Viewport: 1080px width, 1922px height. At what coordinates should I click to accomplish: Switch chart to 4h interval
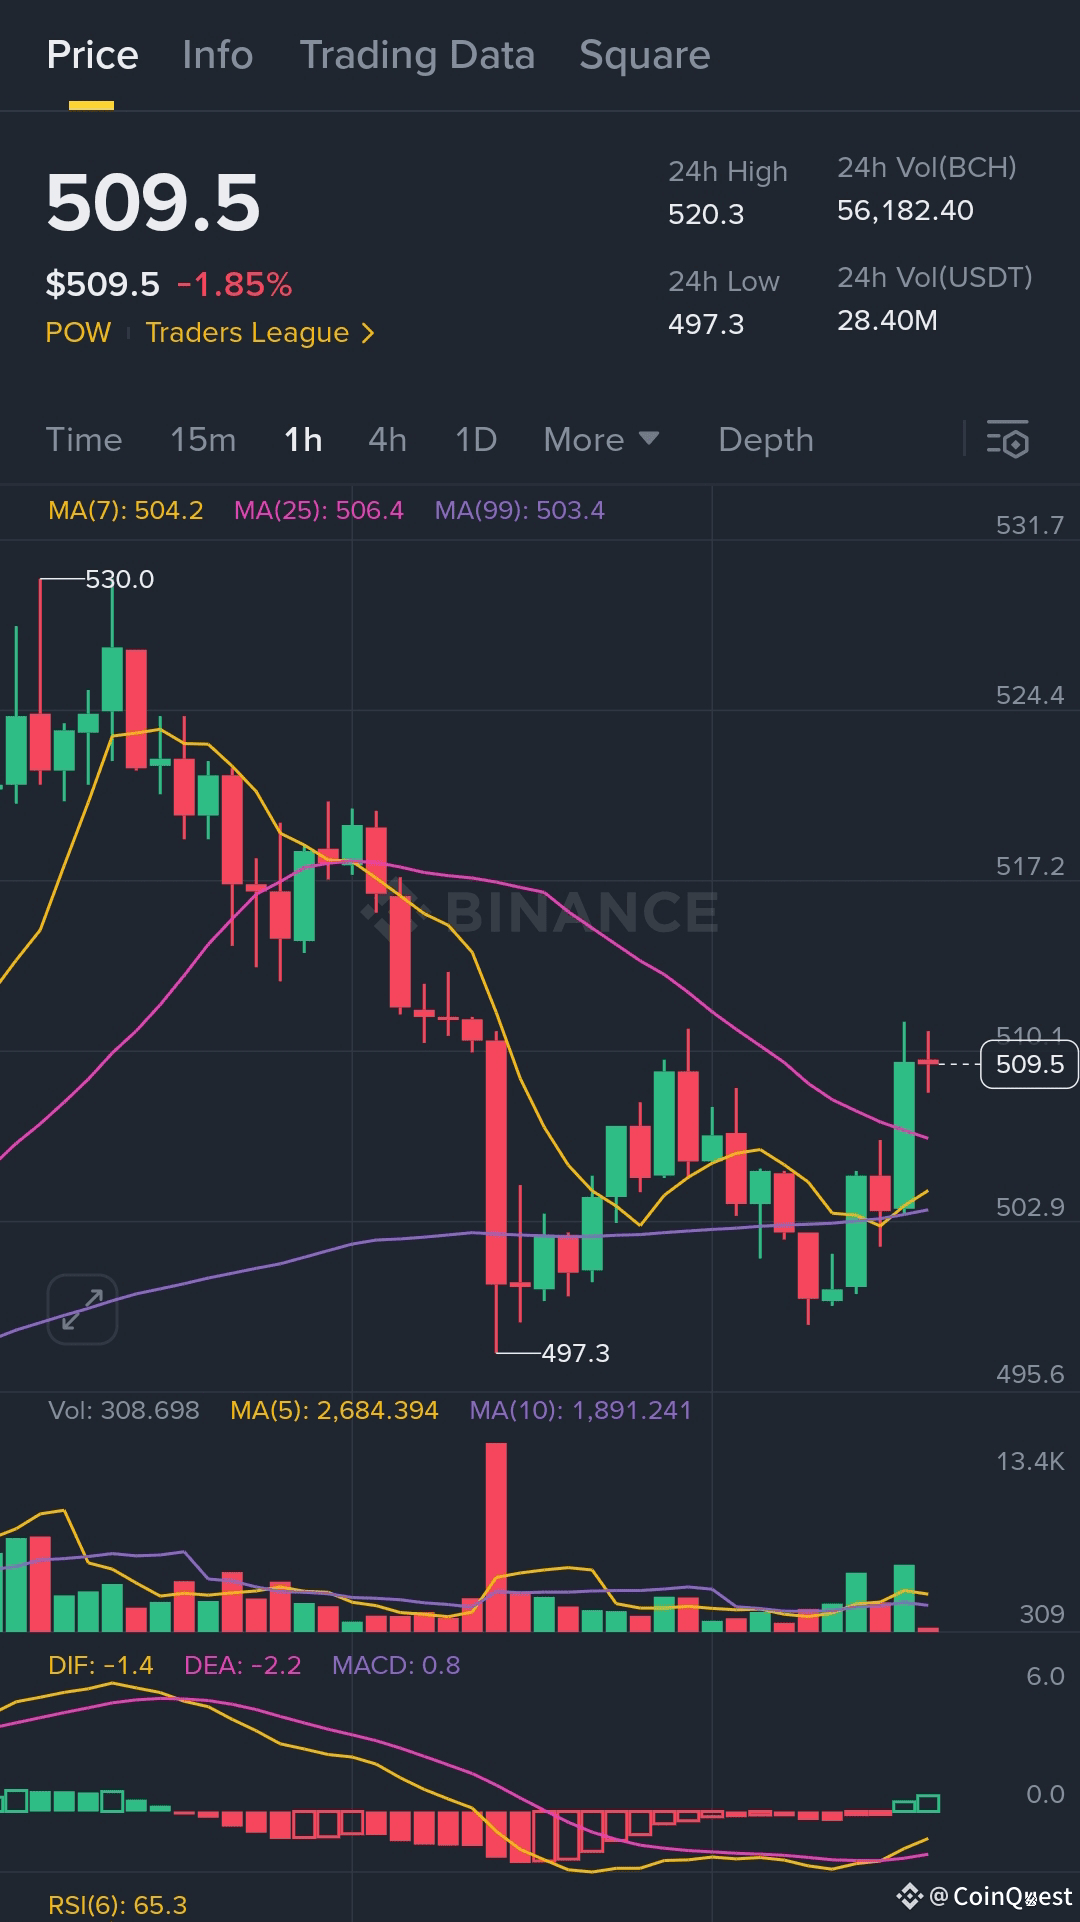[387, 439]
